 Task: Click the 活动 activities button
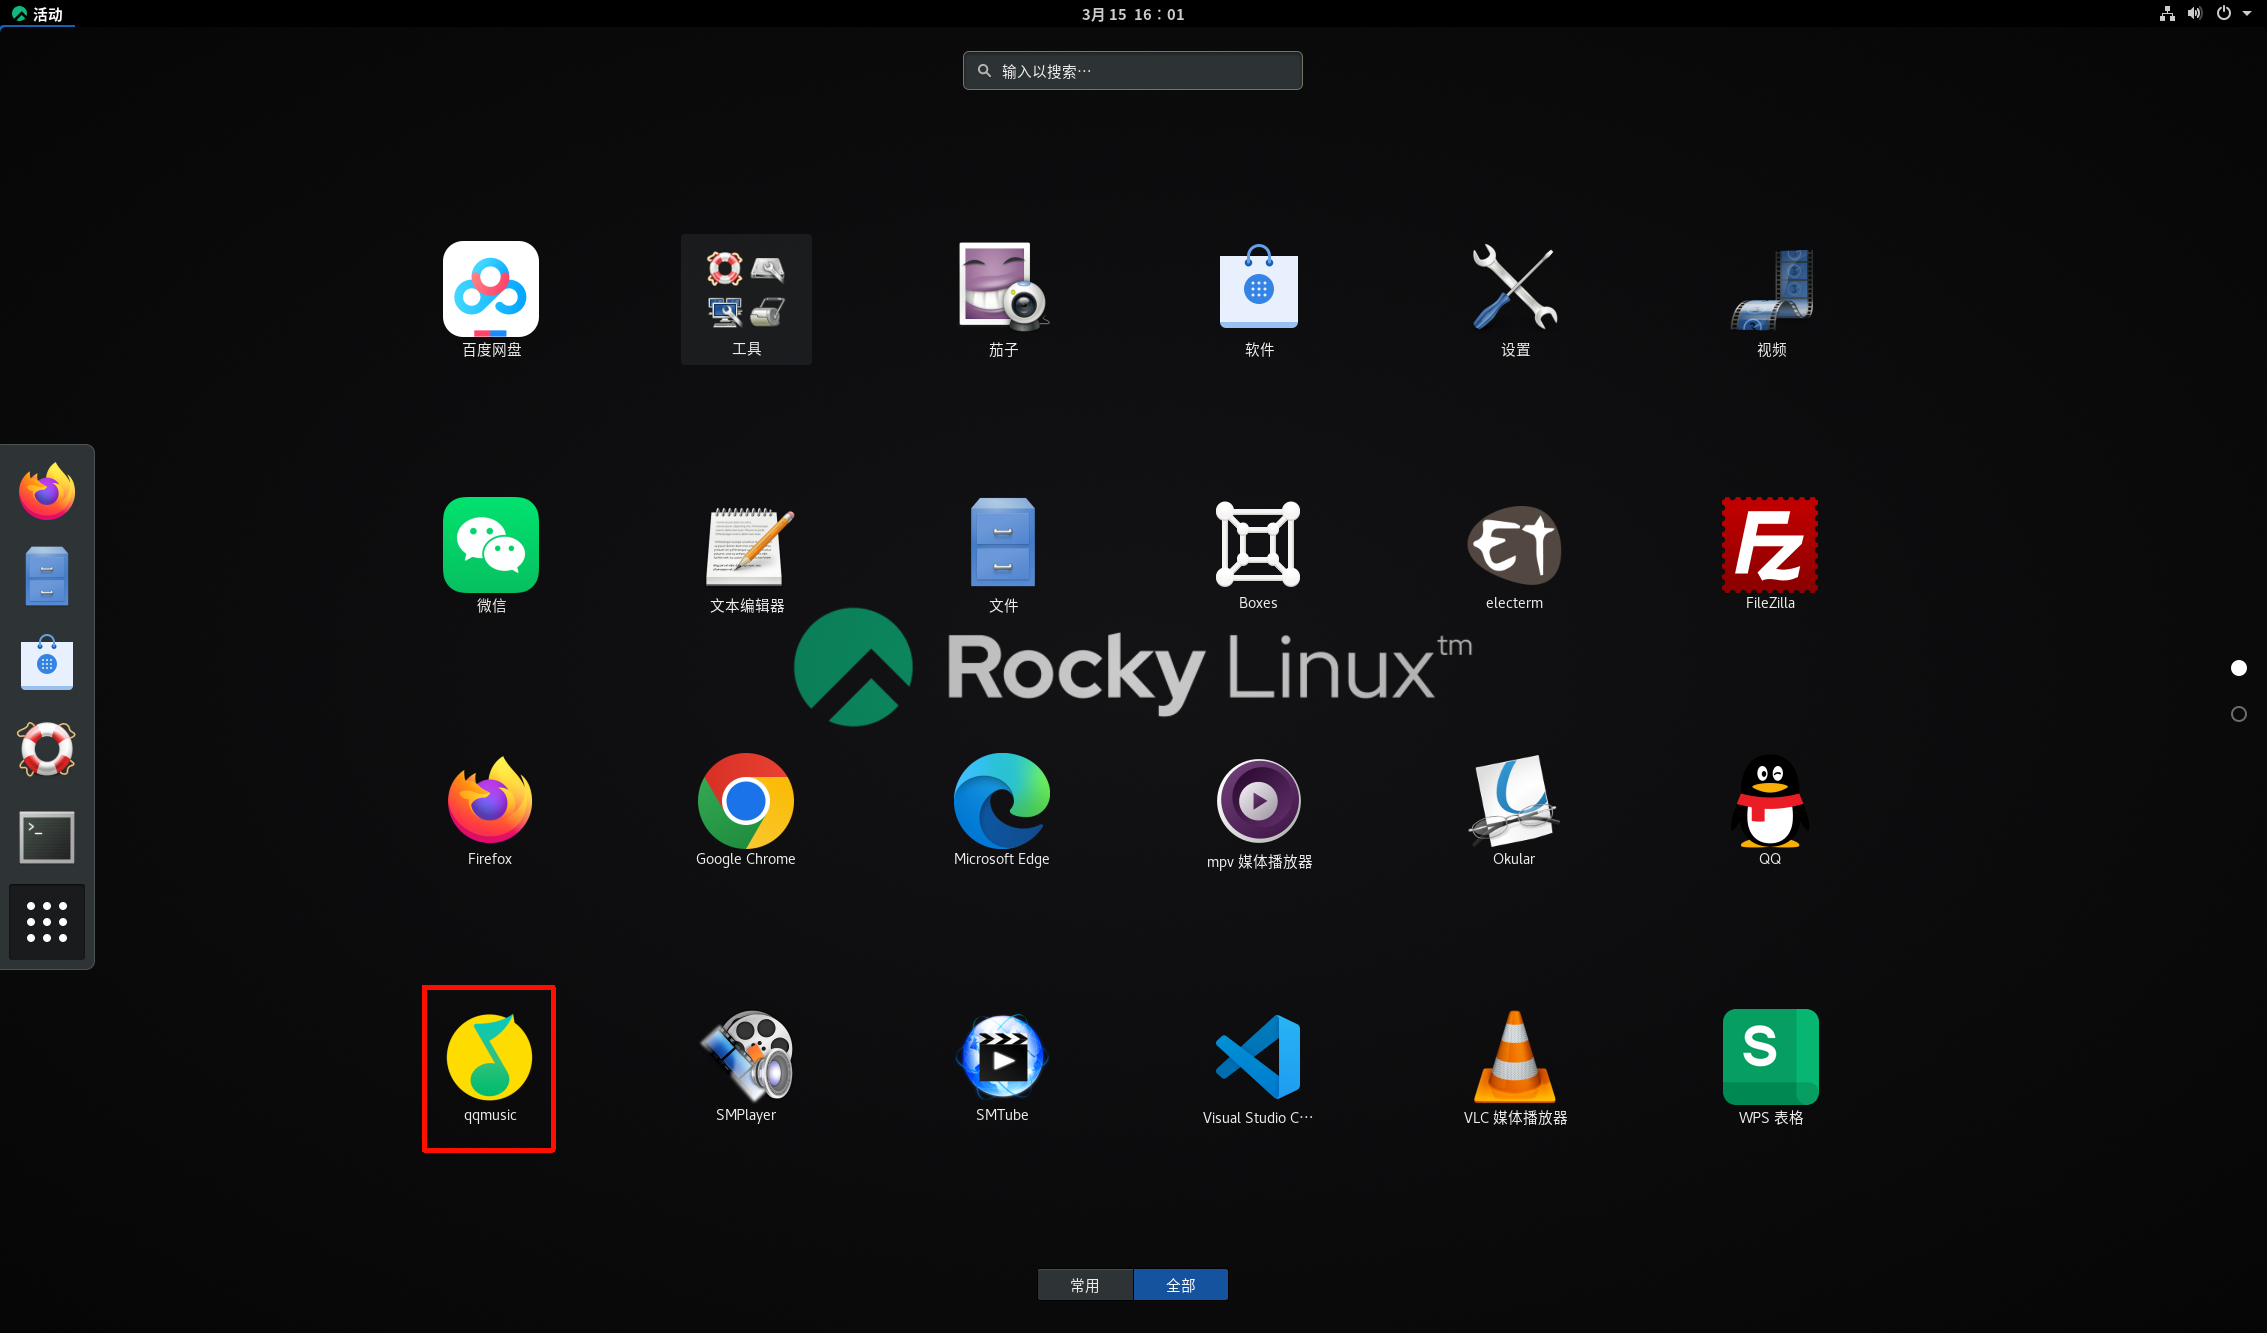pyautogui.click(x=38, y=14)
